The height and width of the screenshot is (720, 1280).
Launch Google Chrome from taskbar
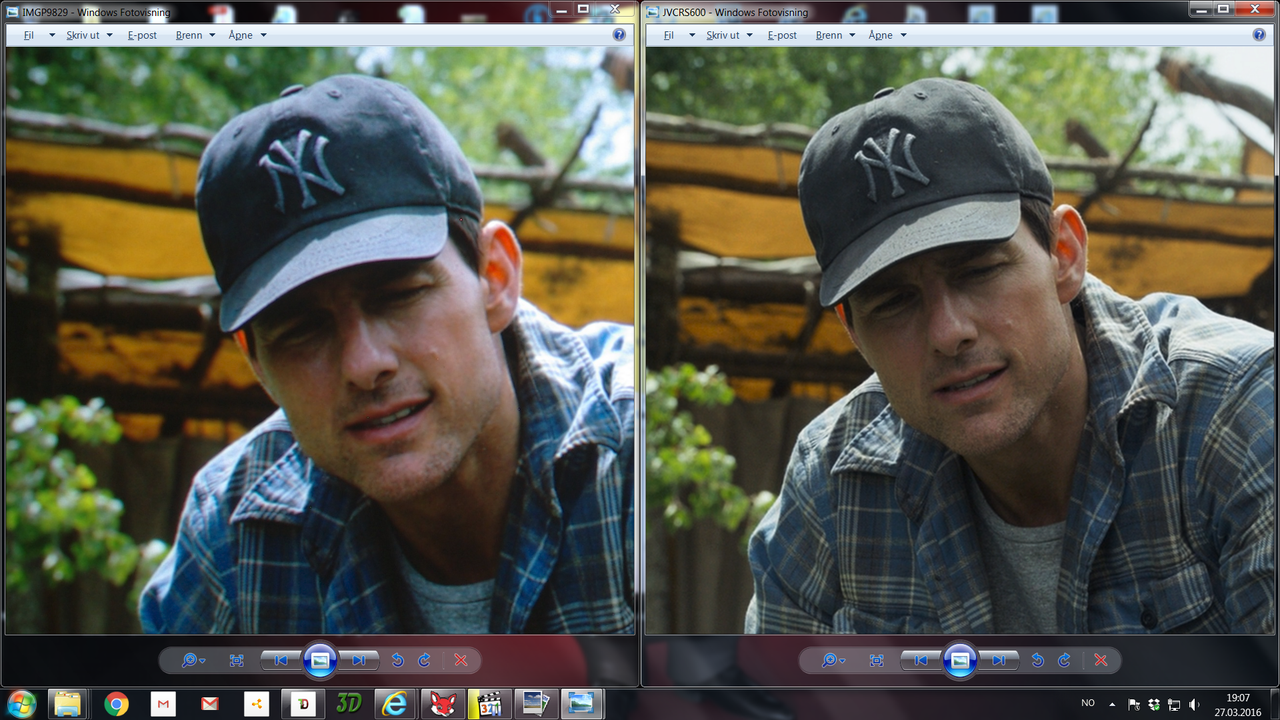[x=116, y=704]
